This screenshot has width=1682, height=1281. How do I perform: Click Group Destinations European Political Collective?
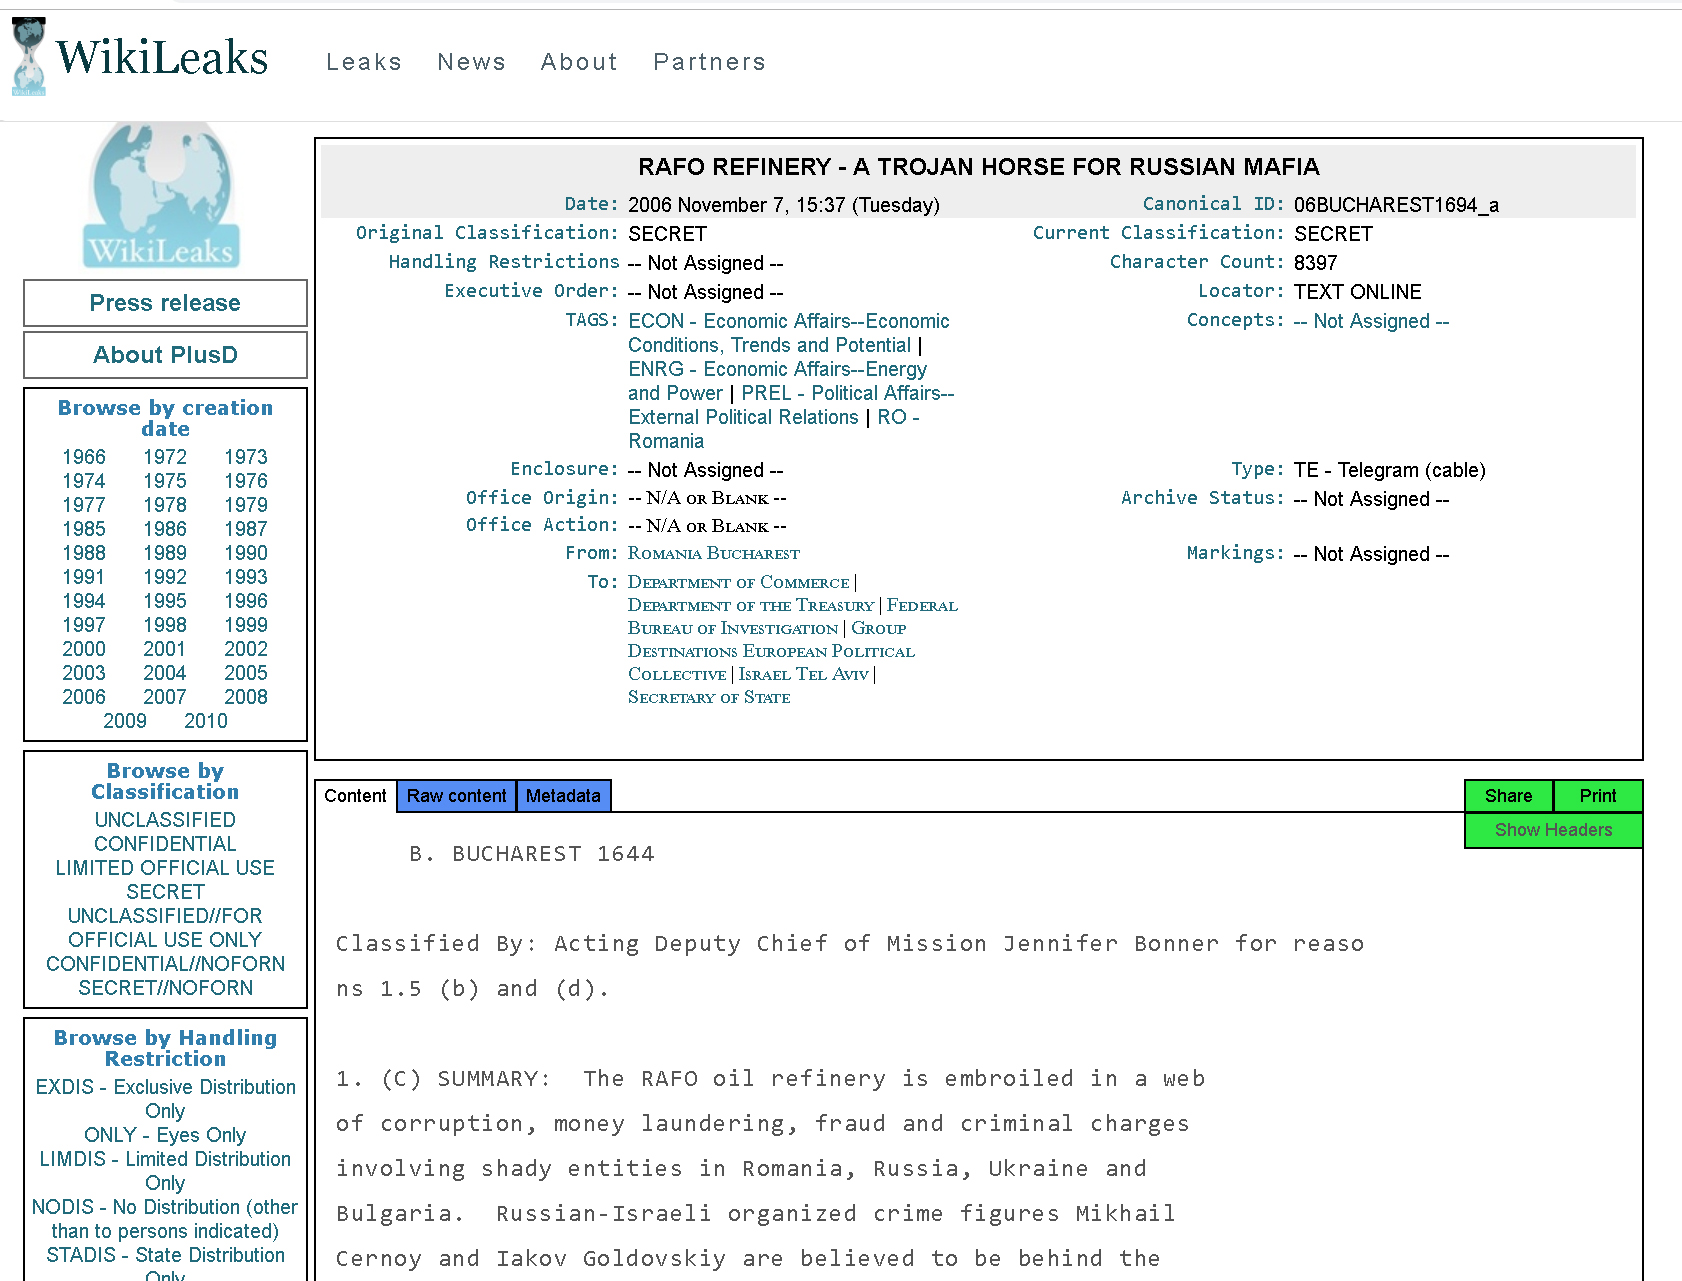(x=771, y=651)
